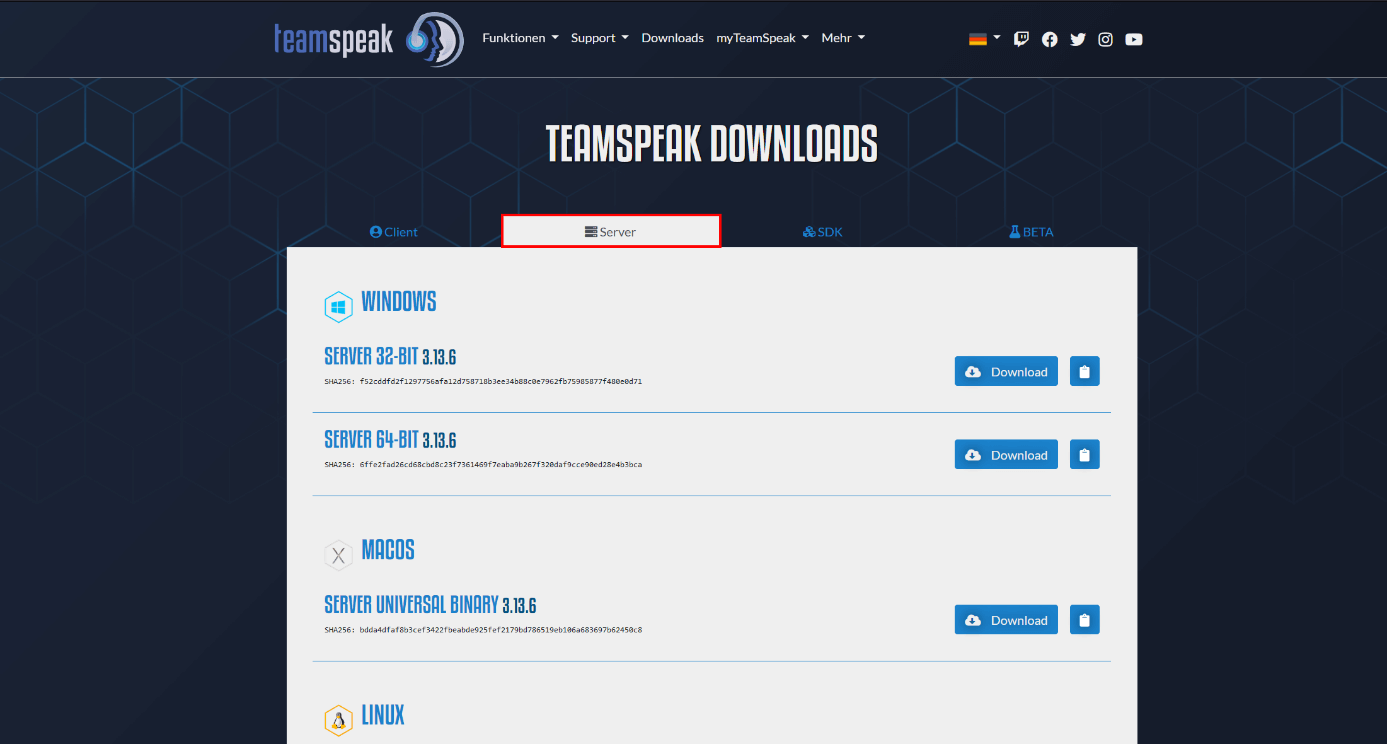Expand the Funktionen menu
1387x744 pixels.
pos(520,38)
